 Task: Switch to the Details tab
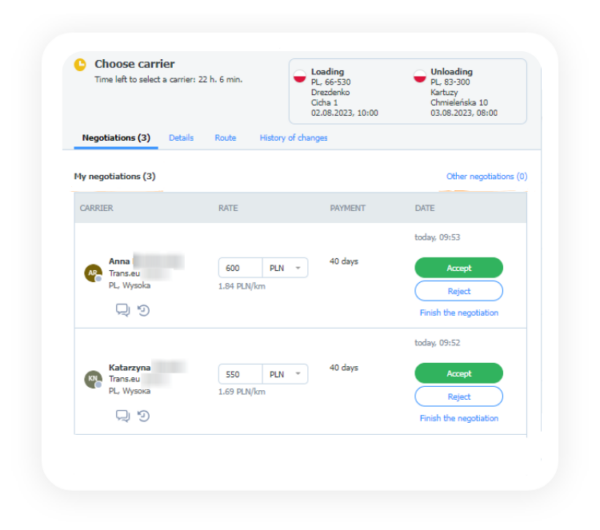click(181, 138)
